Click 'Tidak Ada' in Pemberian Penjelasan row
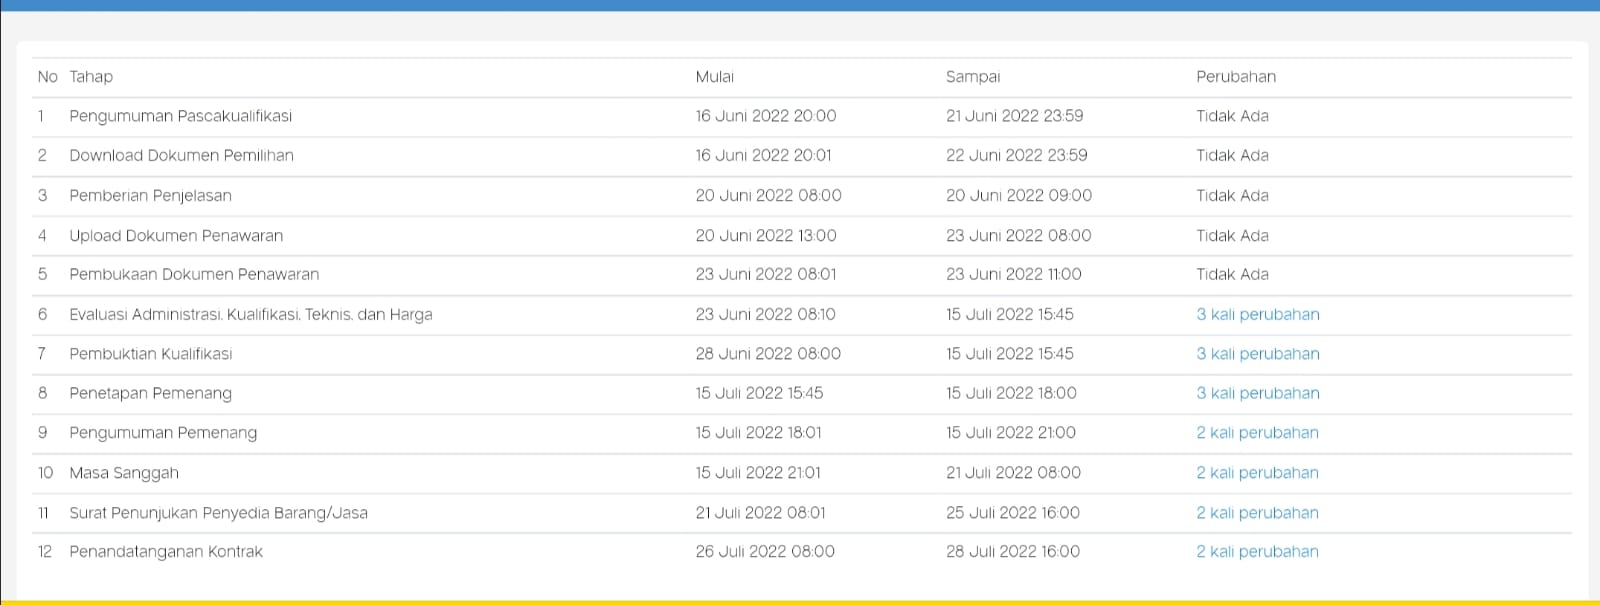1600x605 pixels. pyautogui.click(x=1232, y=196)
